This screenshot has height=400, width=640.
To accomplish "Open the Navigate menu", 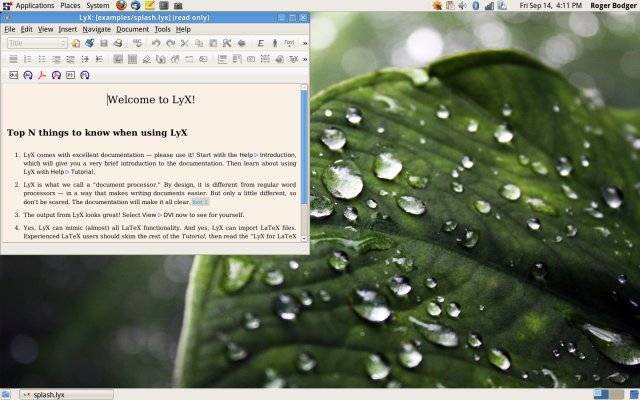I will 96,29.
